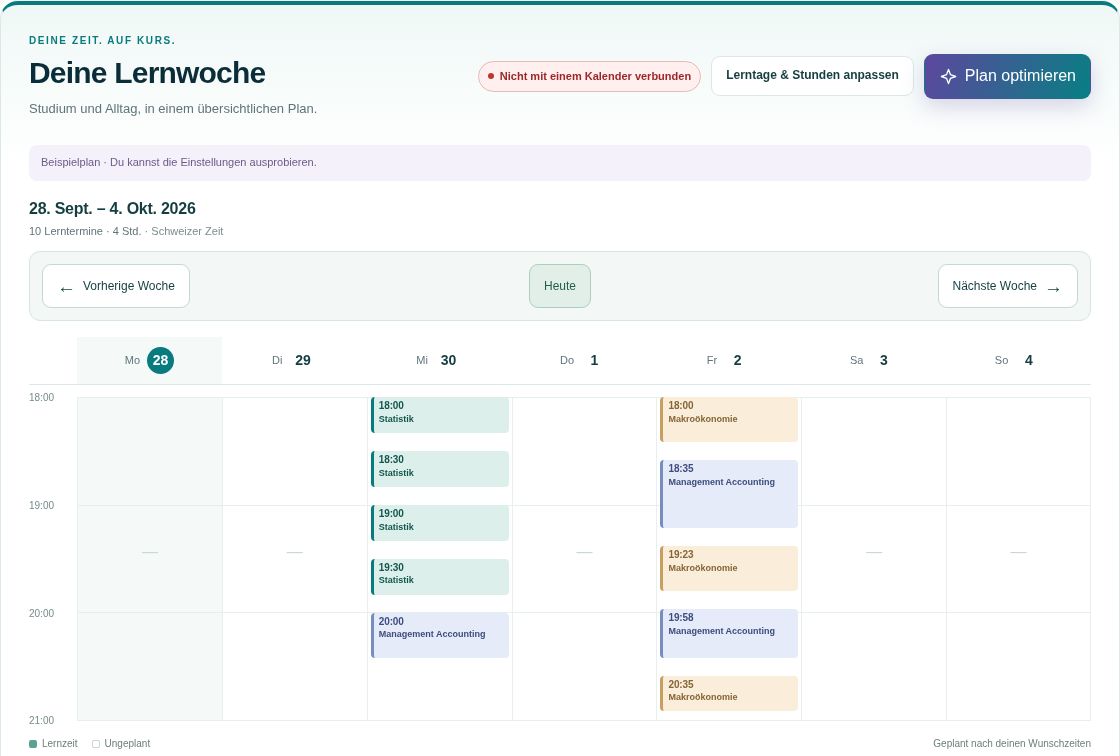Jump to Heute

(x=559, y=286)
